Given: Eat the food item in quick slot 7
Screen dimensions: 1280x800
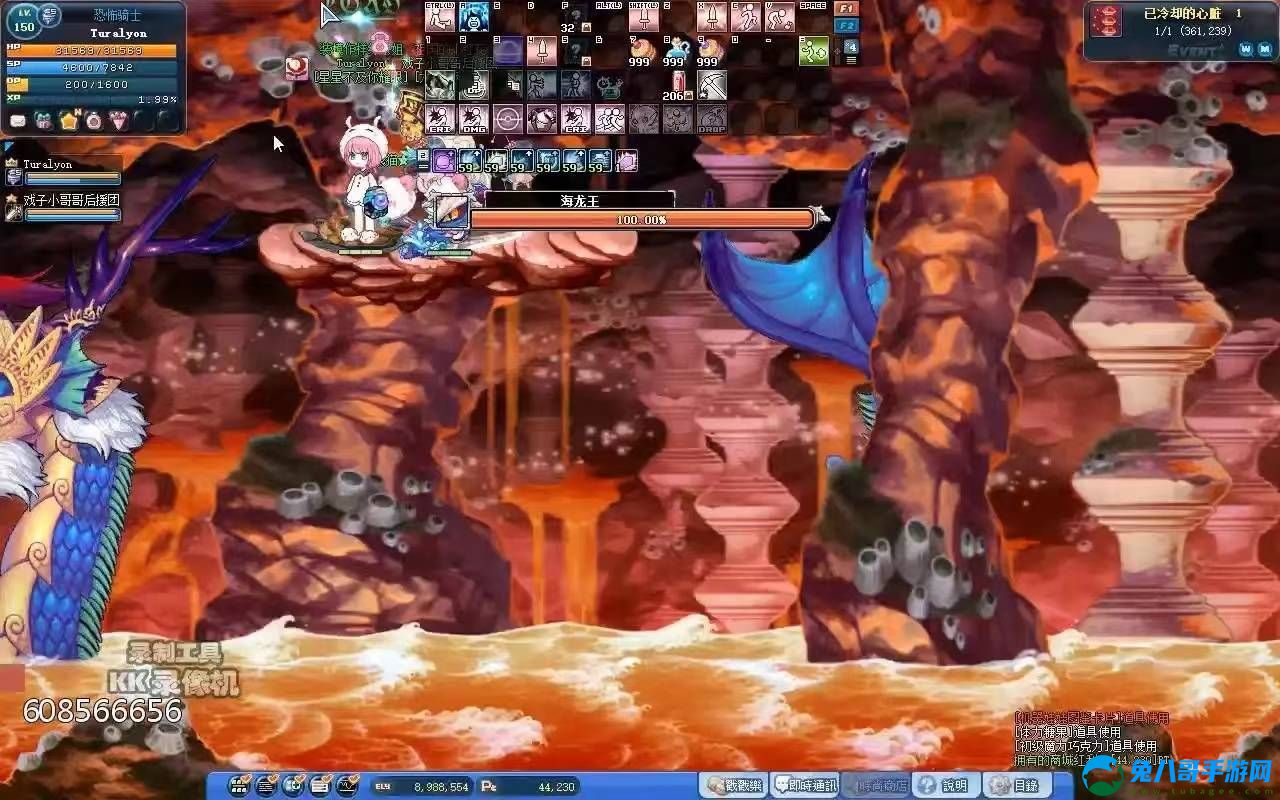Looking at the screenshot, I should pos(644,51).
